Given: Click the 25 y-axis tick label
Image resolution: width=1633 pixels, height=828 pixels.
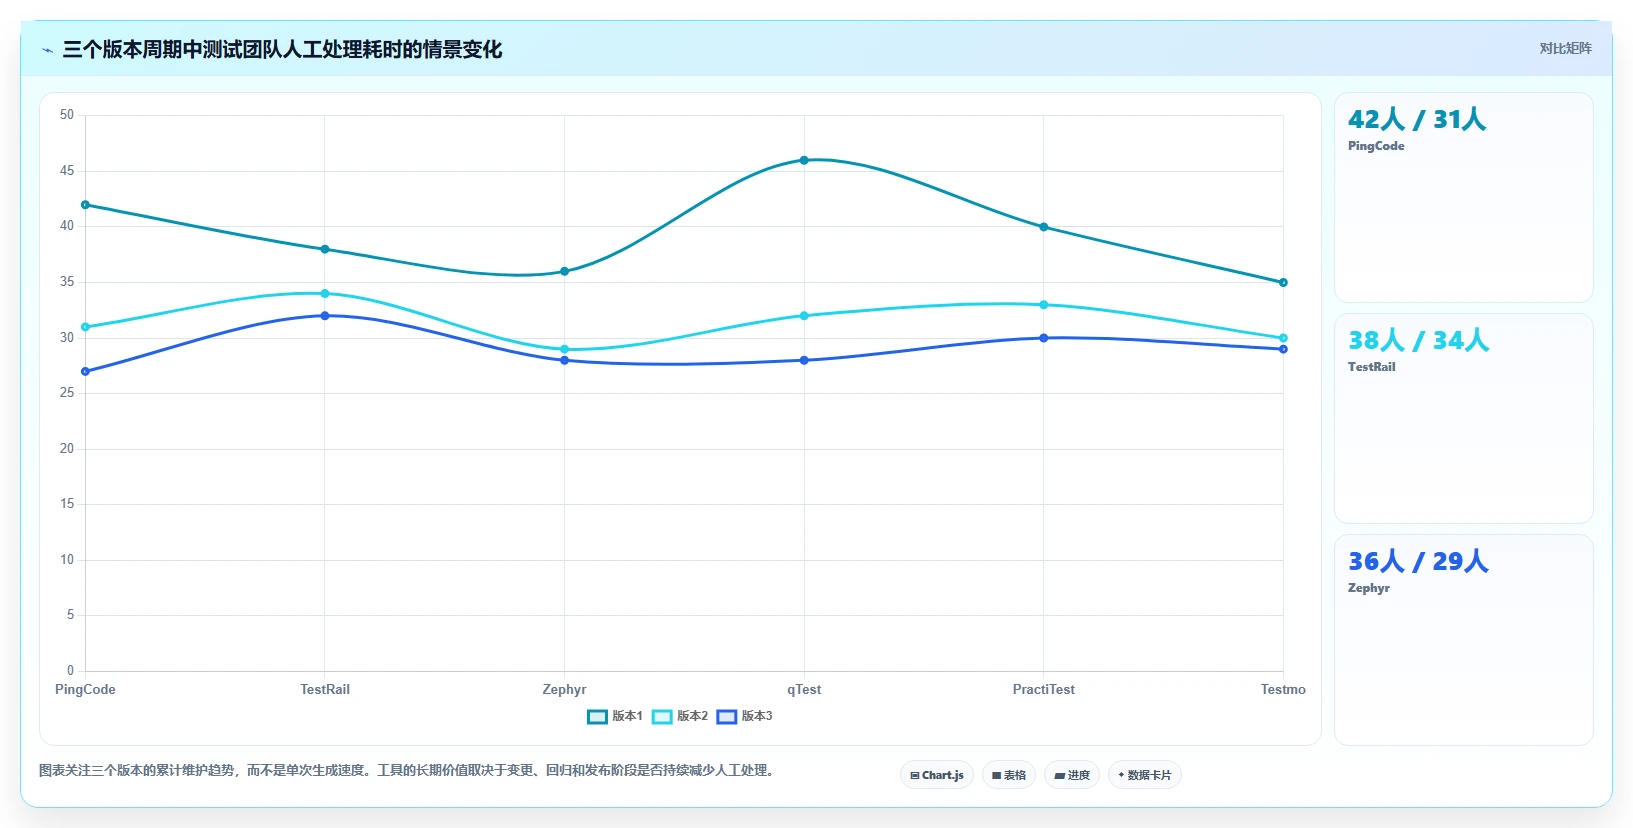Looking at the screenshot, I should coord(67,393).
